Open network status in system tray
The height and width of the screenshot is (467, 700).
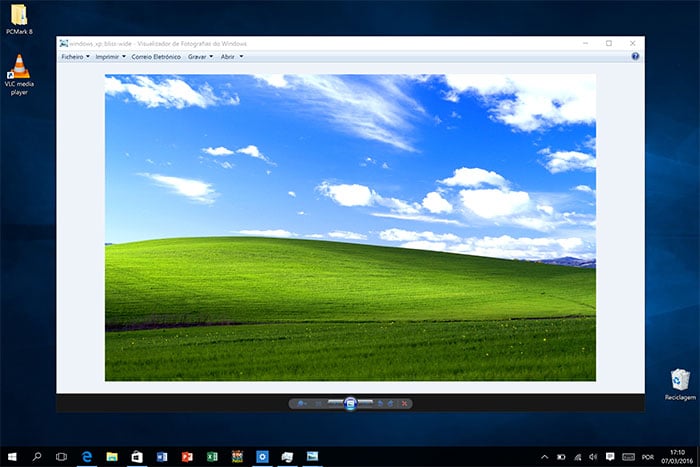[578, 457]
